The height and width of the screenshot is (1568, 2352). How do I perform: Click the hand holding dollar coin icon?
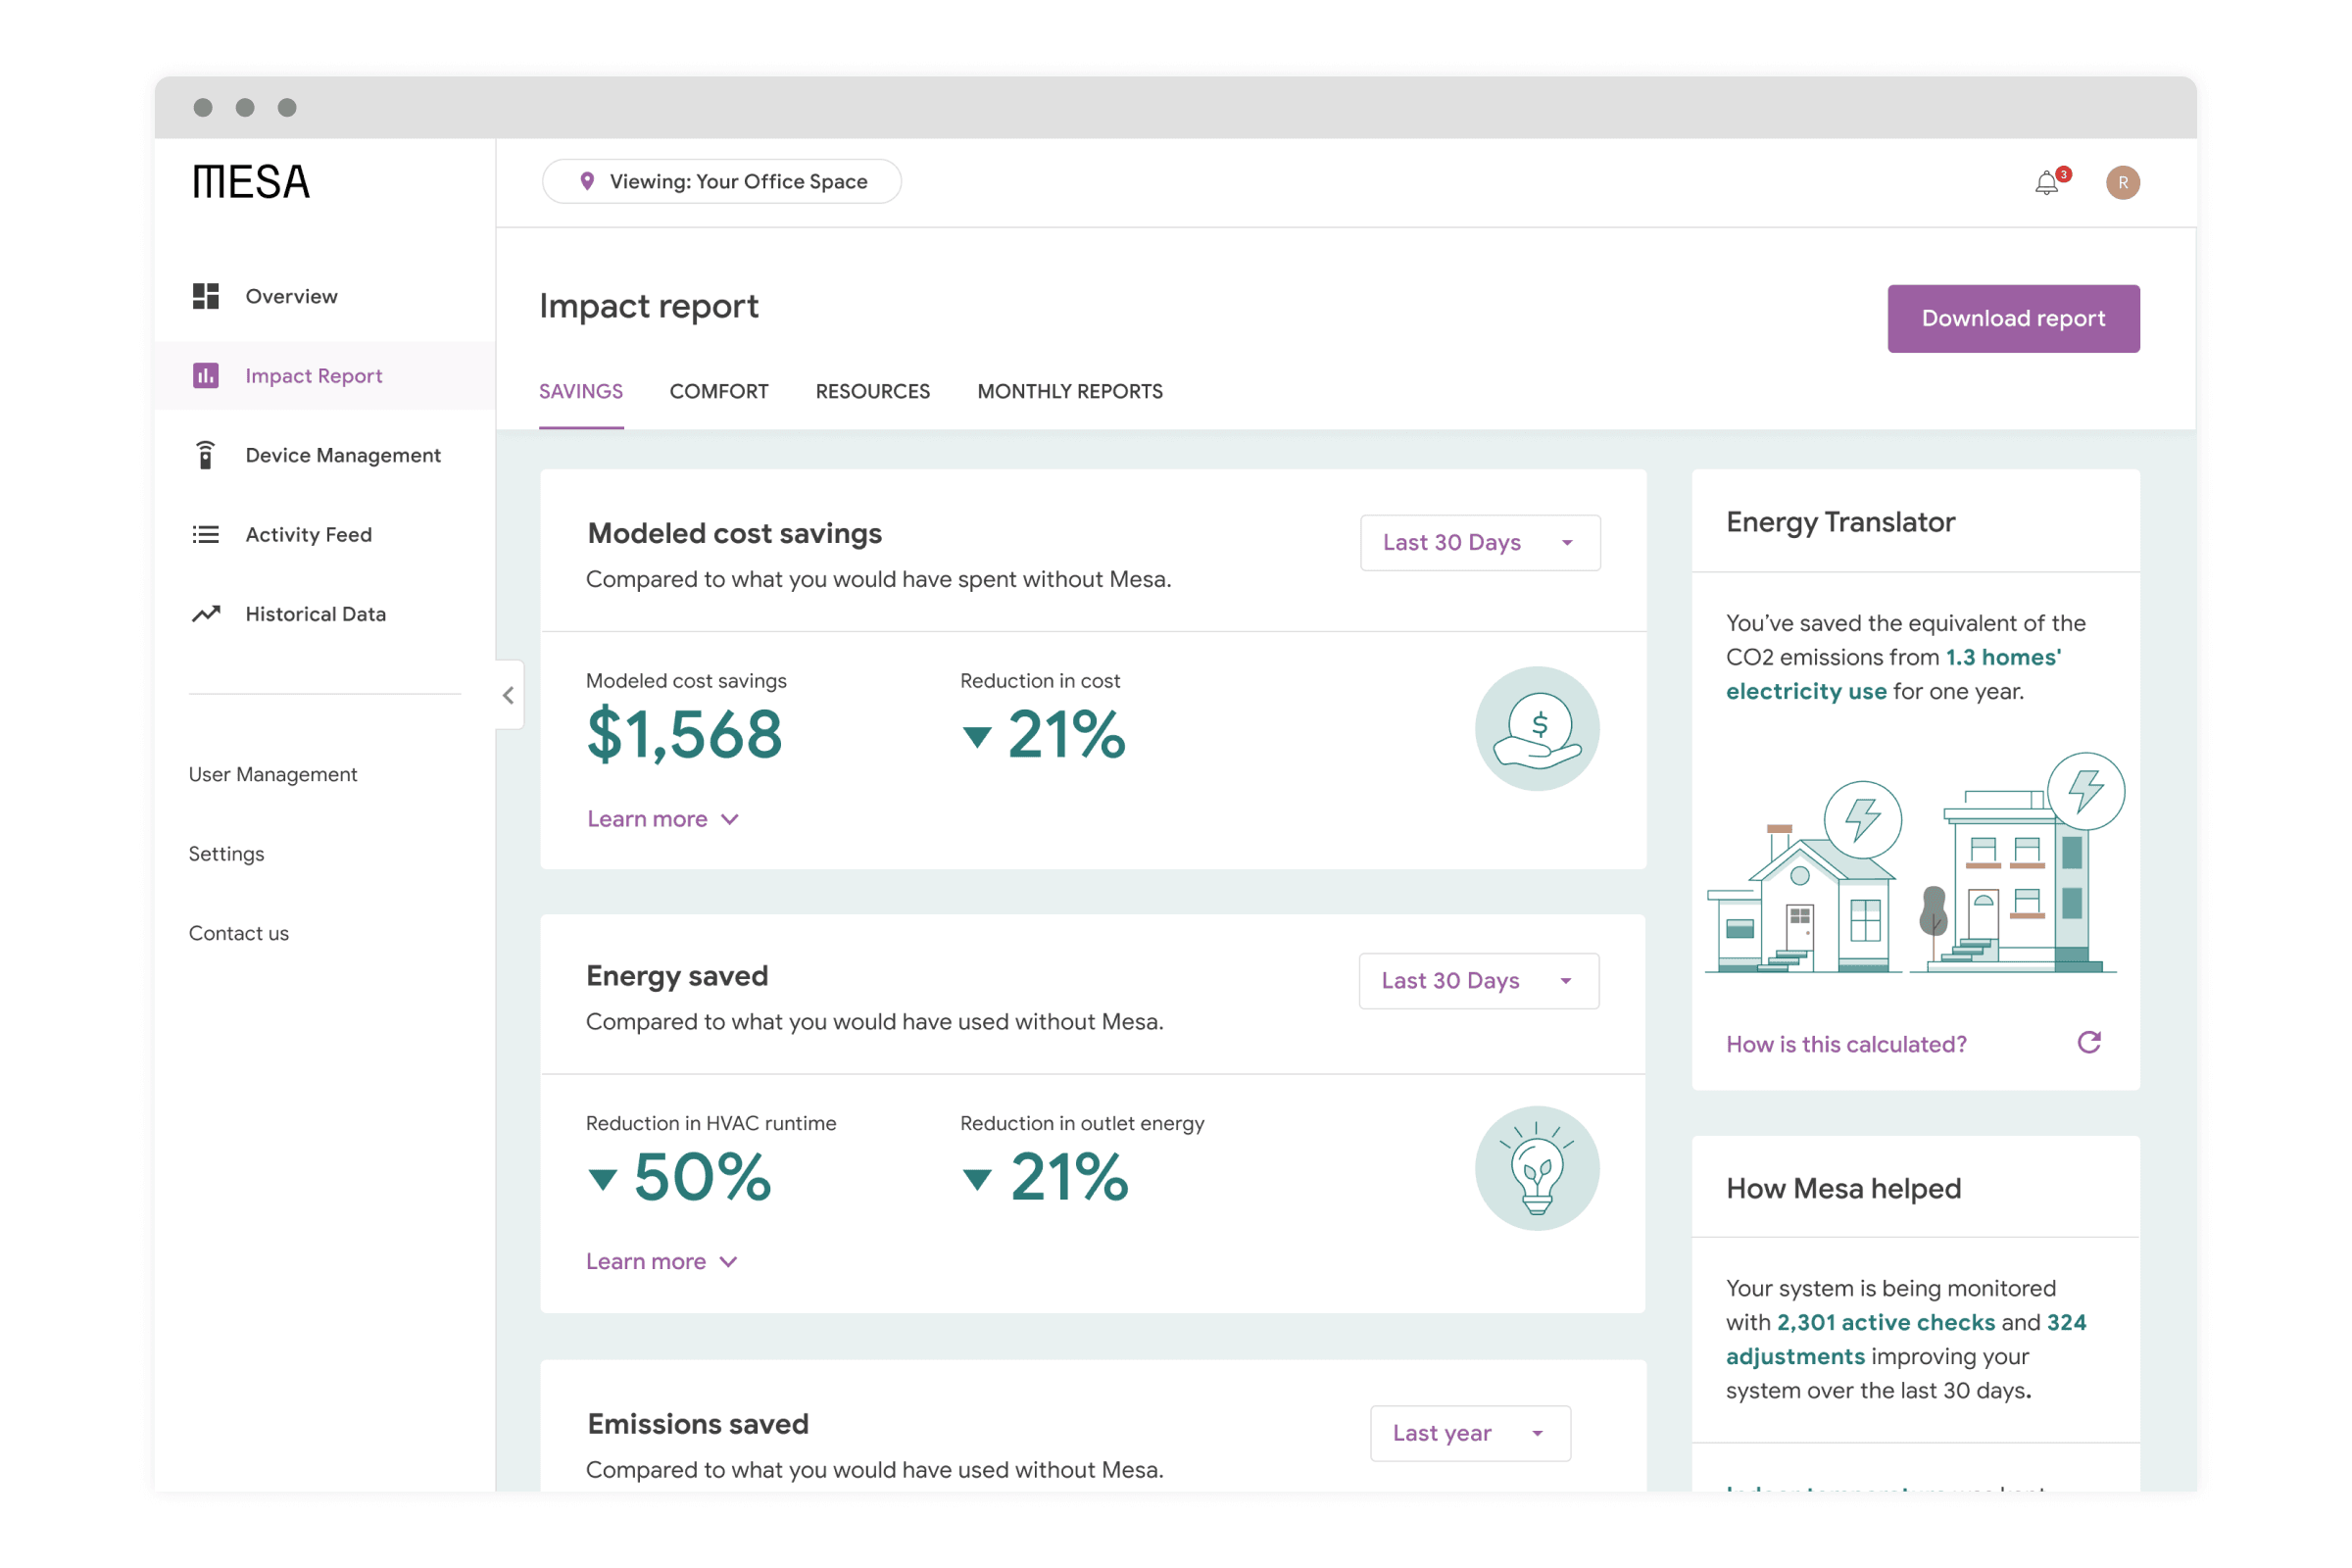(1537, 729)
